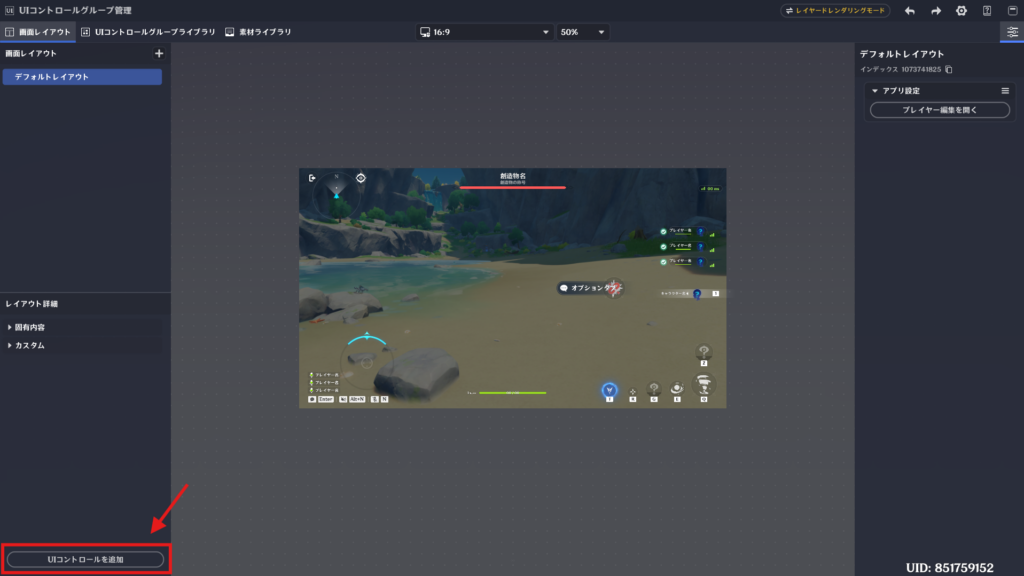This screenshot has width=1024, height=576.
Task: Click the UI icon in the title bar
Action: [9, 10]
